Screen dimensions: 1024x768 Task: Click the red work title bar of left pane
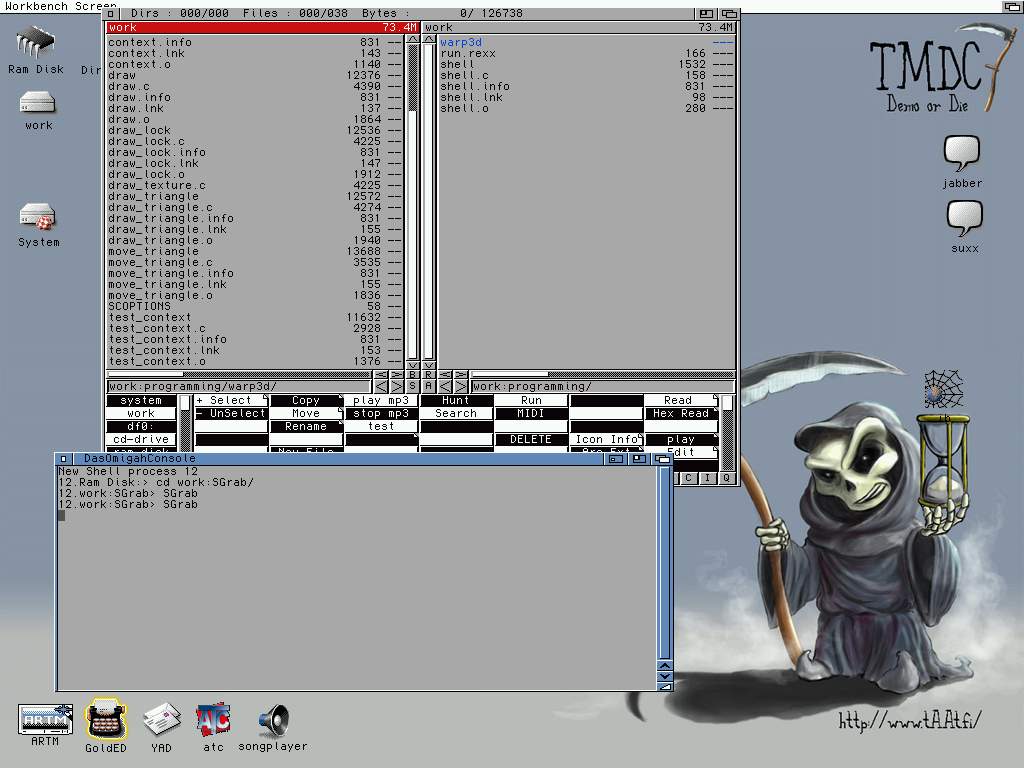263,27
